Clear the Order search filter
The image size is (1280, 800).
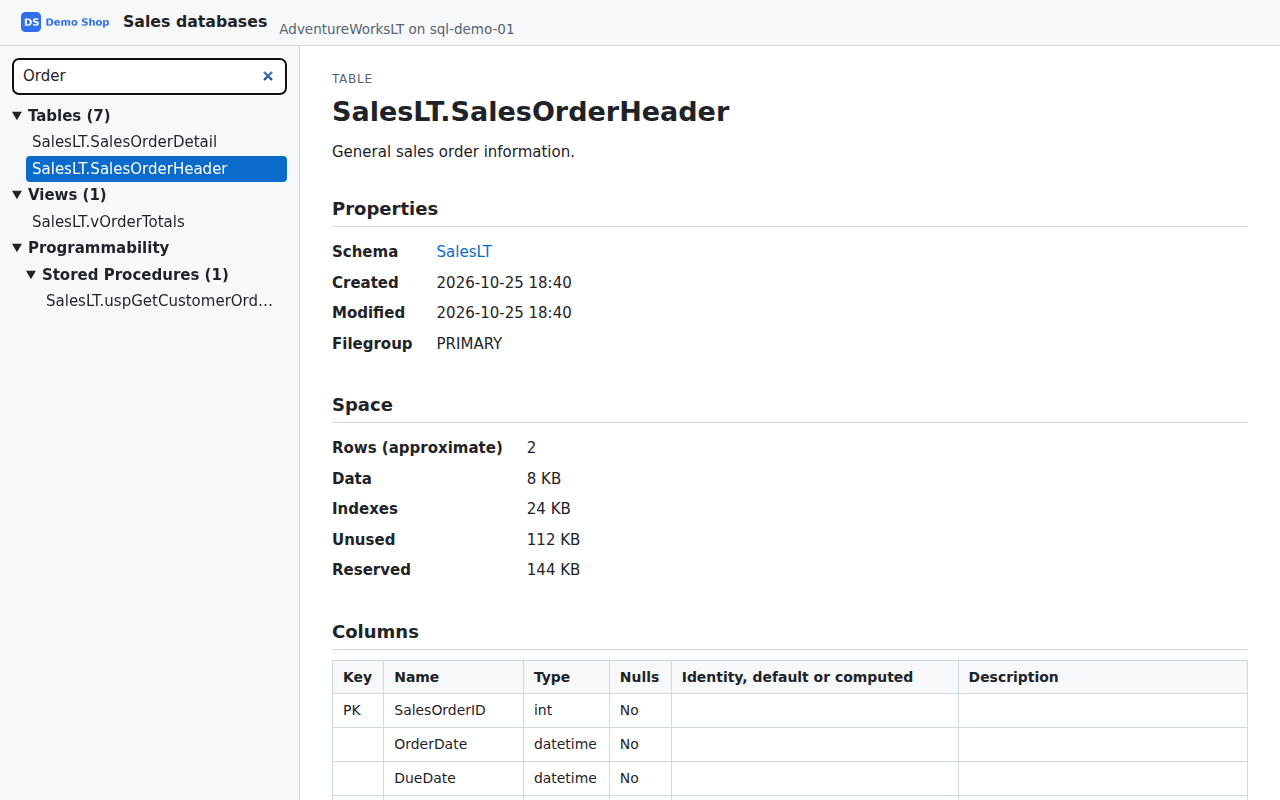268,76
